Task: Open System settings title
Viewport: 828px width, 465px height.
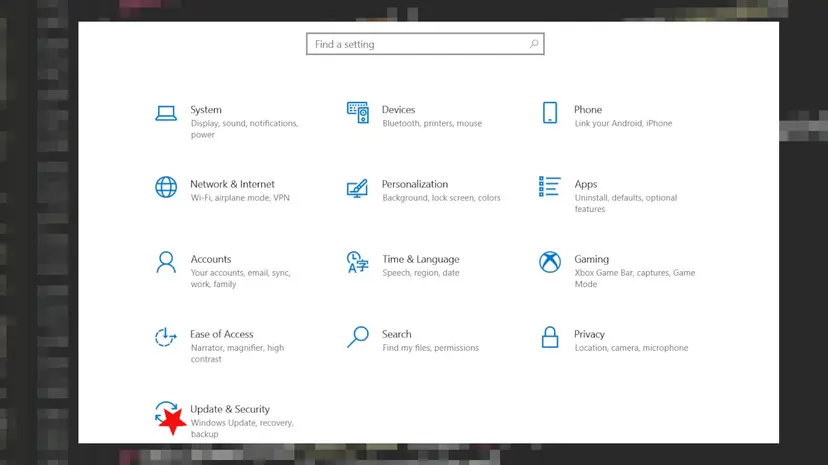Action: coord(206,110)
